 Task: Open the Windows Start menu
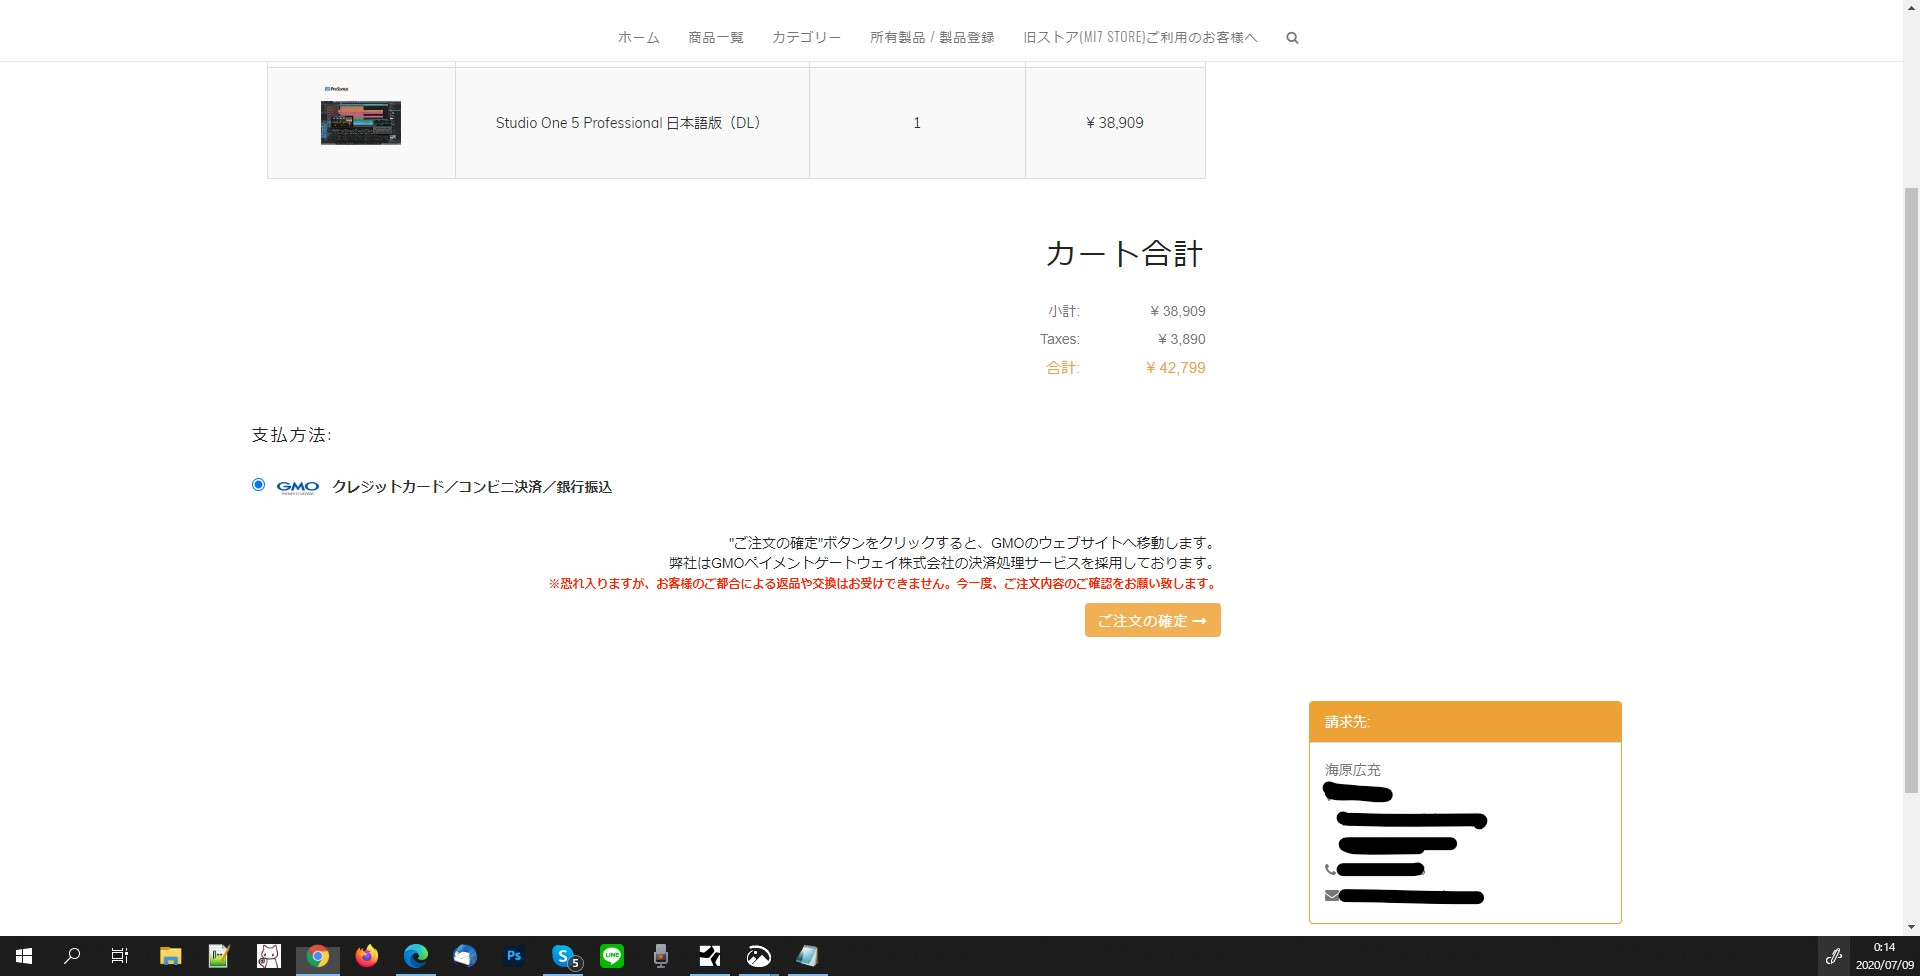coord(24,956)
